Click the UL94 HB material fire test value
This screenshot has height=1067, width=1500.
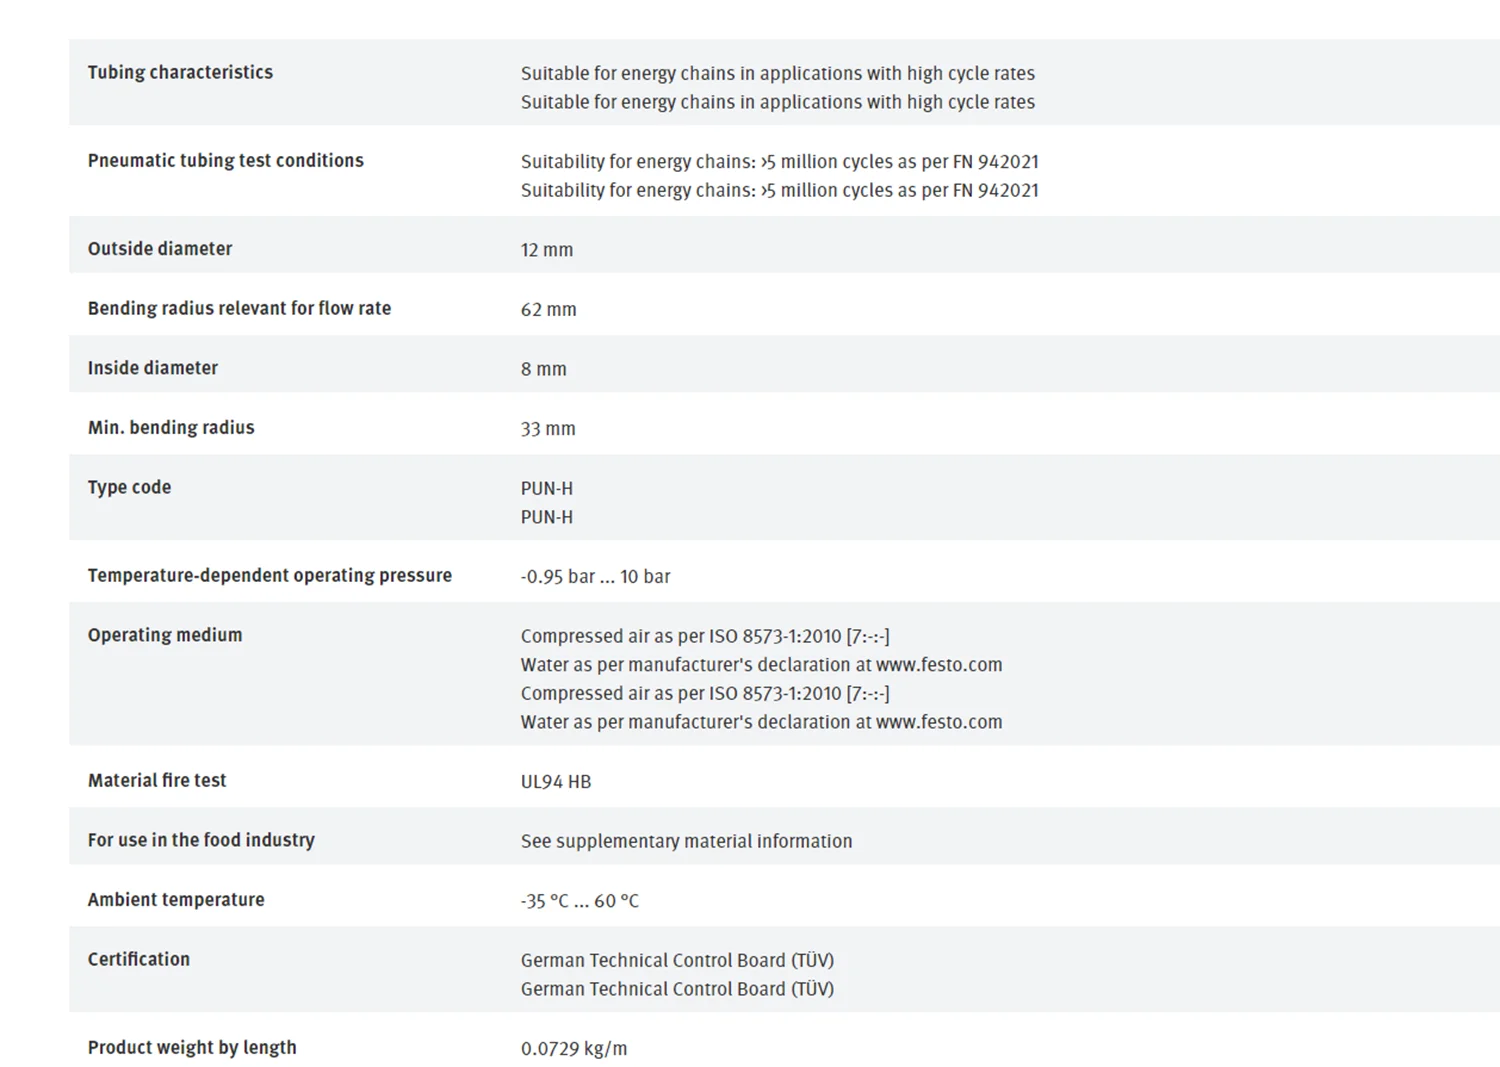tap(556, 782)
